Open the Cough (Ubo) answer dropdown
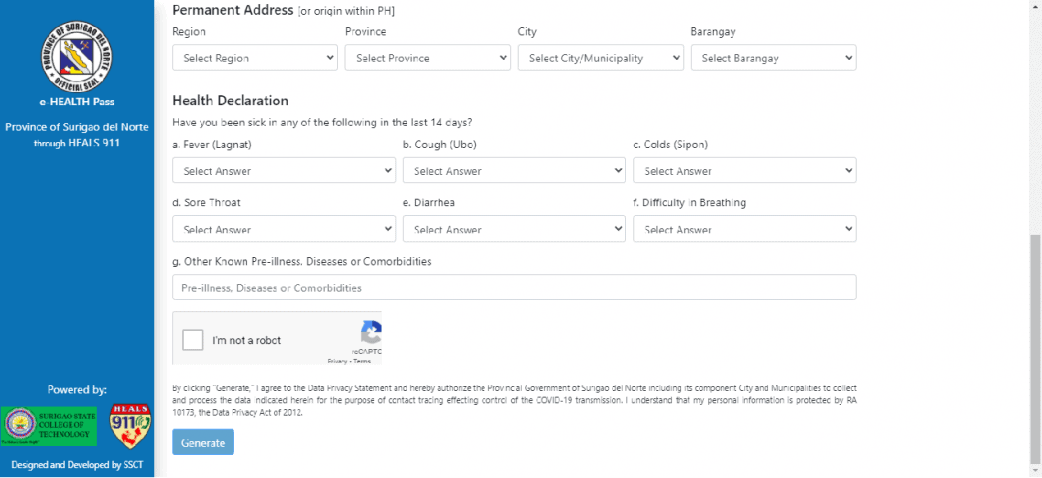This screenshot has height=478, width=1042. [514, 171]
